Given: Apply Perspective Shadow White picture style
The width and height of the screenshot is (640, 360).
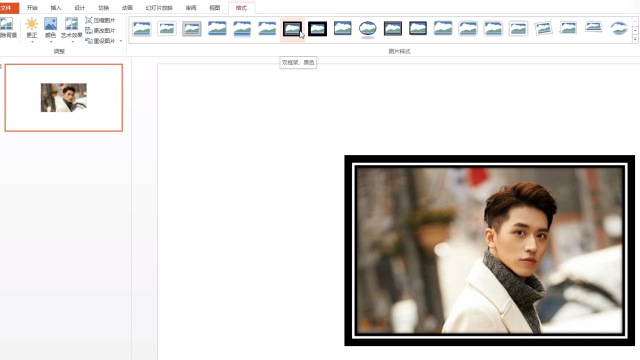Looking at the screenshot, I should click(569, 29).
